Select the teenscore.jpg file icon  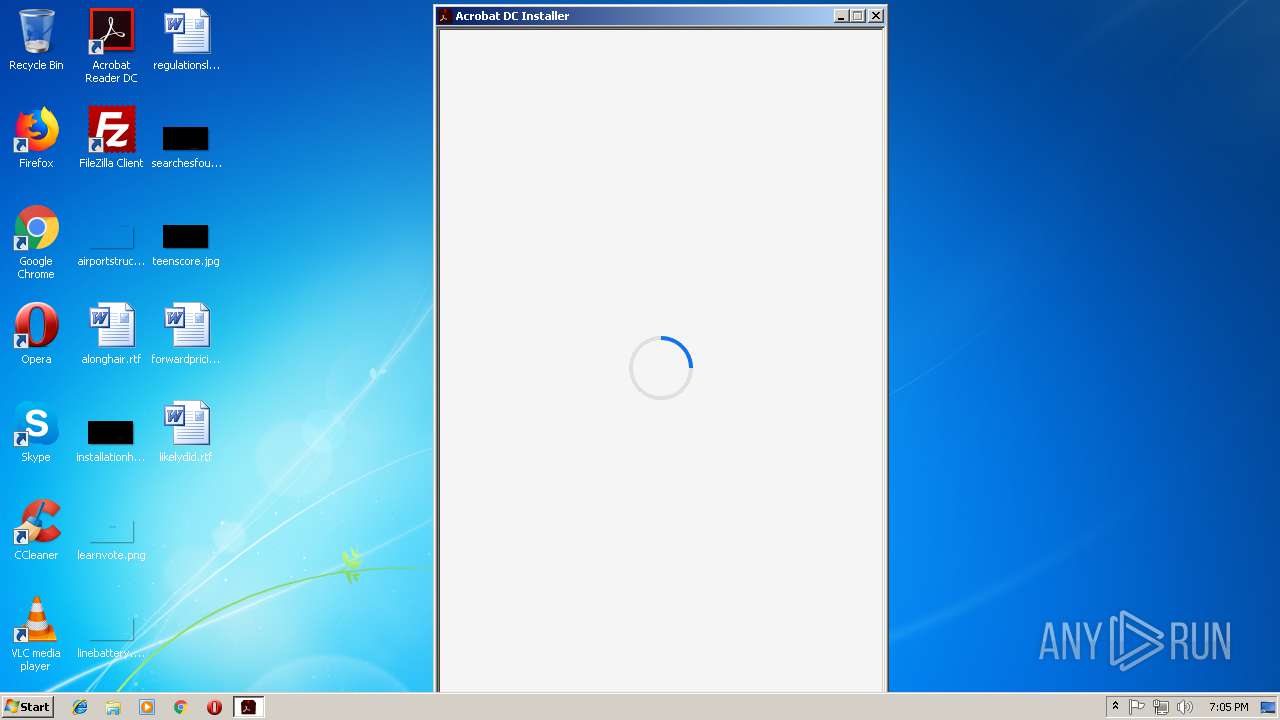(186, 244)
